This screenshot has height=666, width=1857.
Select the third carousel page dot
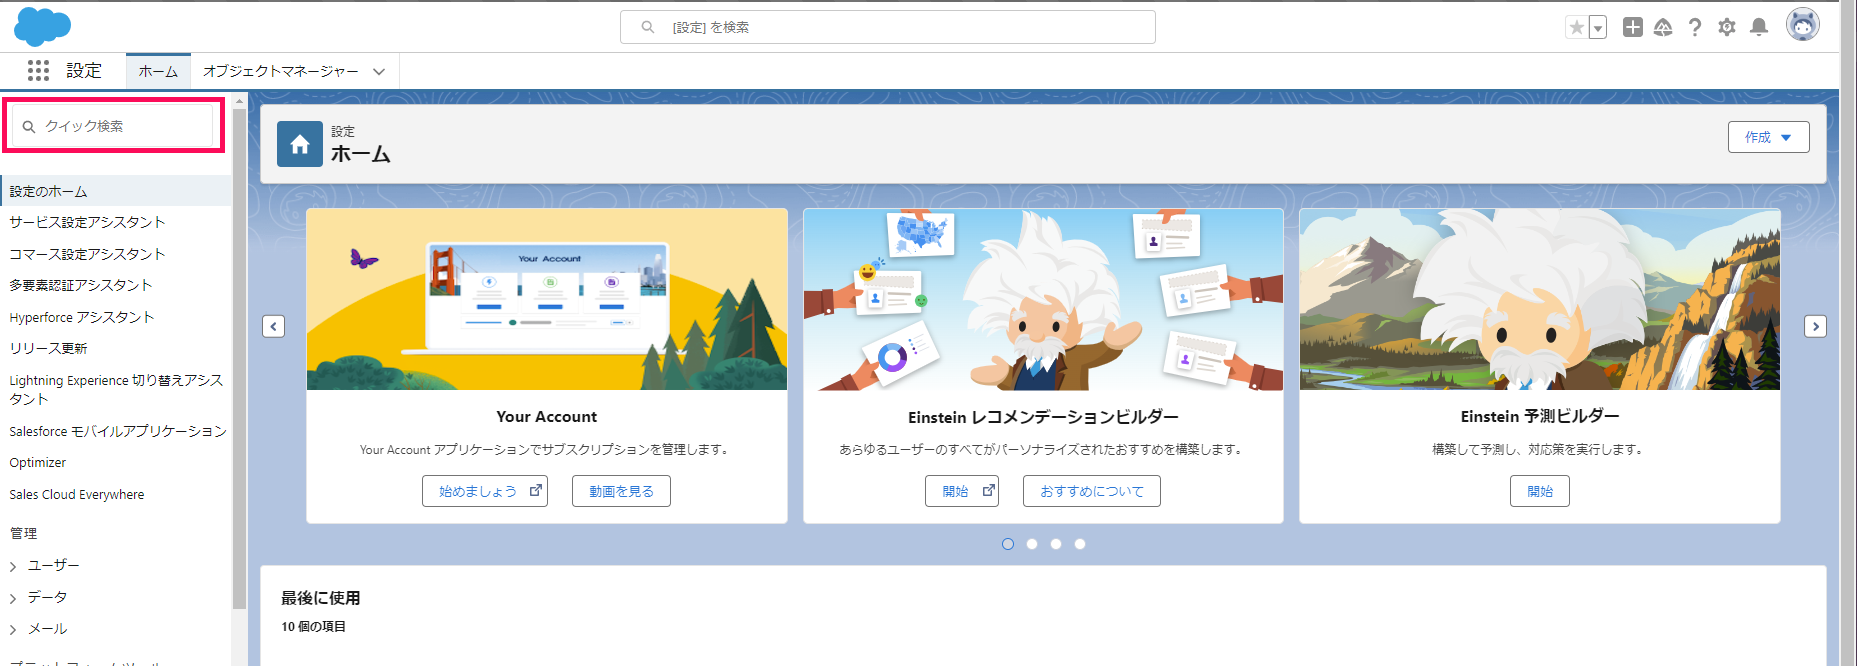tap(1056, 544)
